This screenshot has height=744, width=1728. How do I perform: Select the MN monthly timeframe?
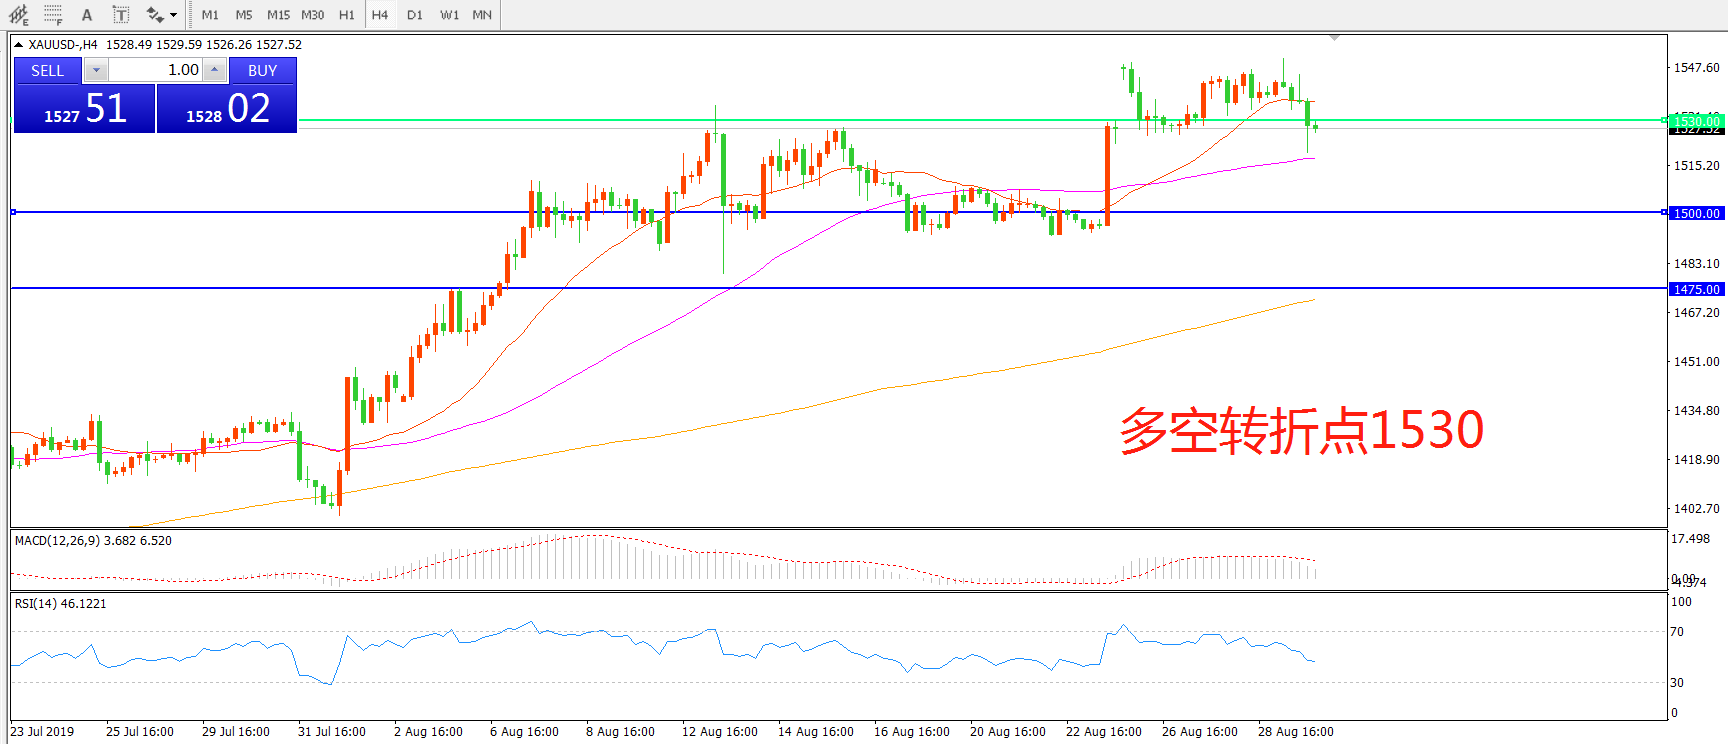click(482, 15)
